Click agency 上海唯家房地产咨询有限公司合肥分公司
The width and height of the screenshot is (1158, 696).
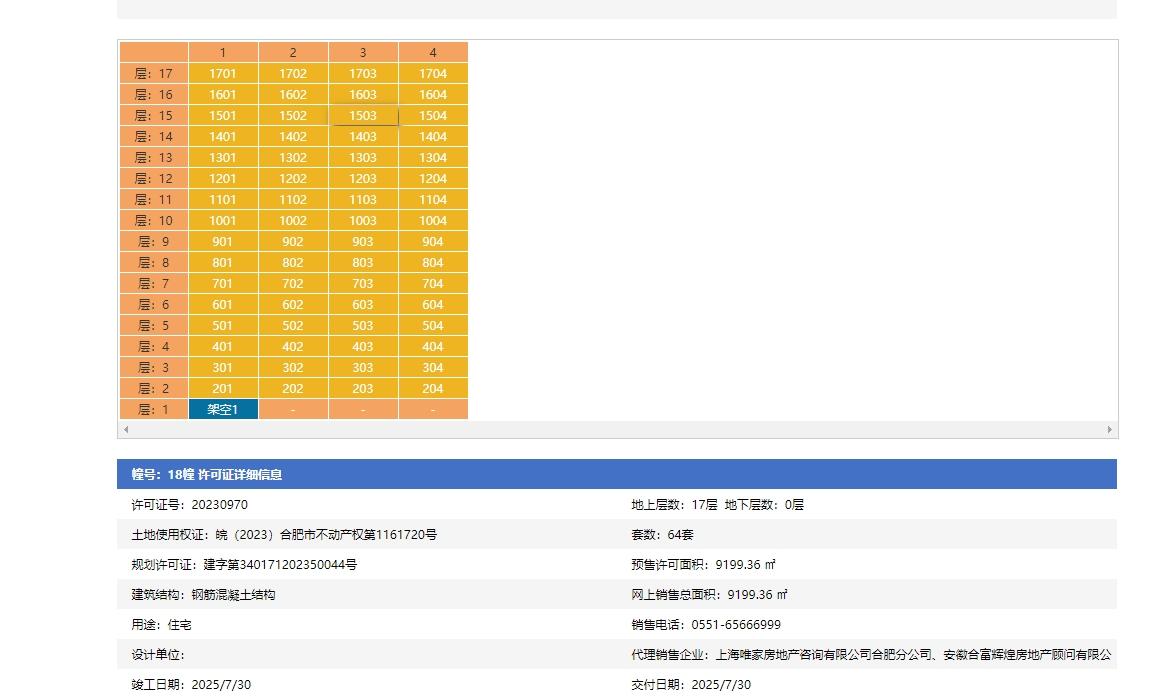coord(823,655)
